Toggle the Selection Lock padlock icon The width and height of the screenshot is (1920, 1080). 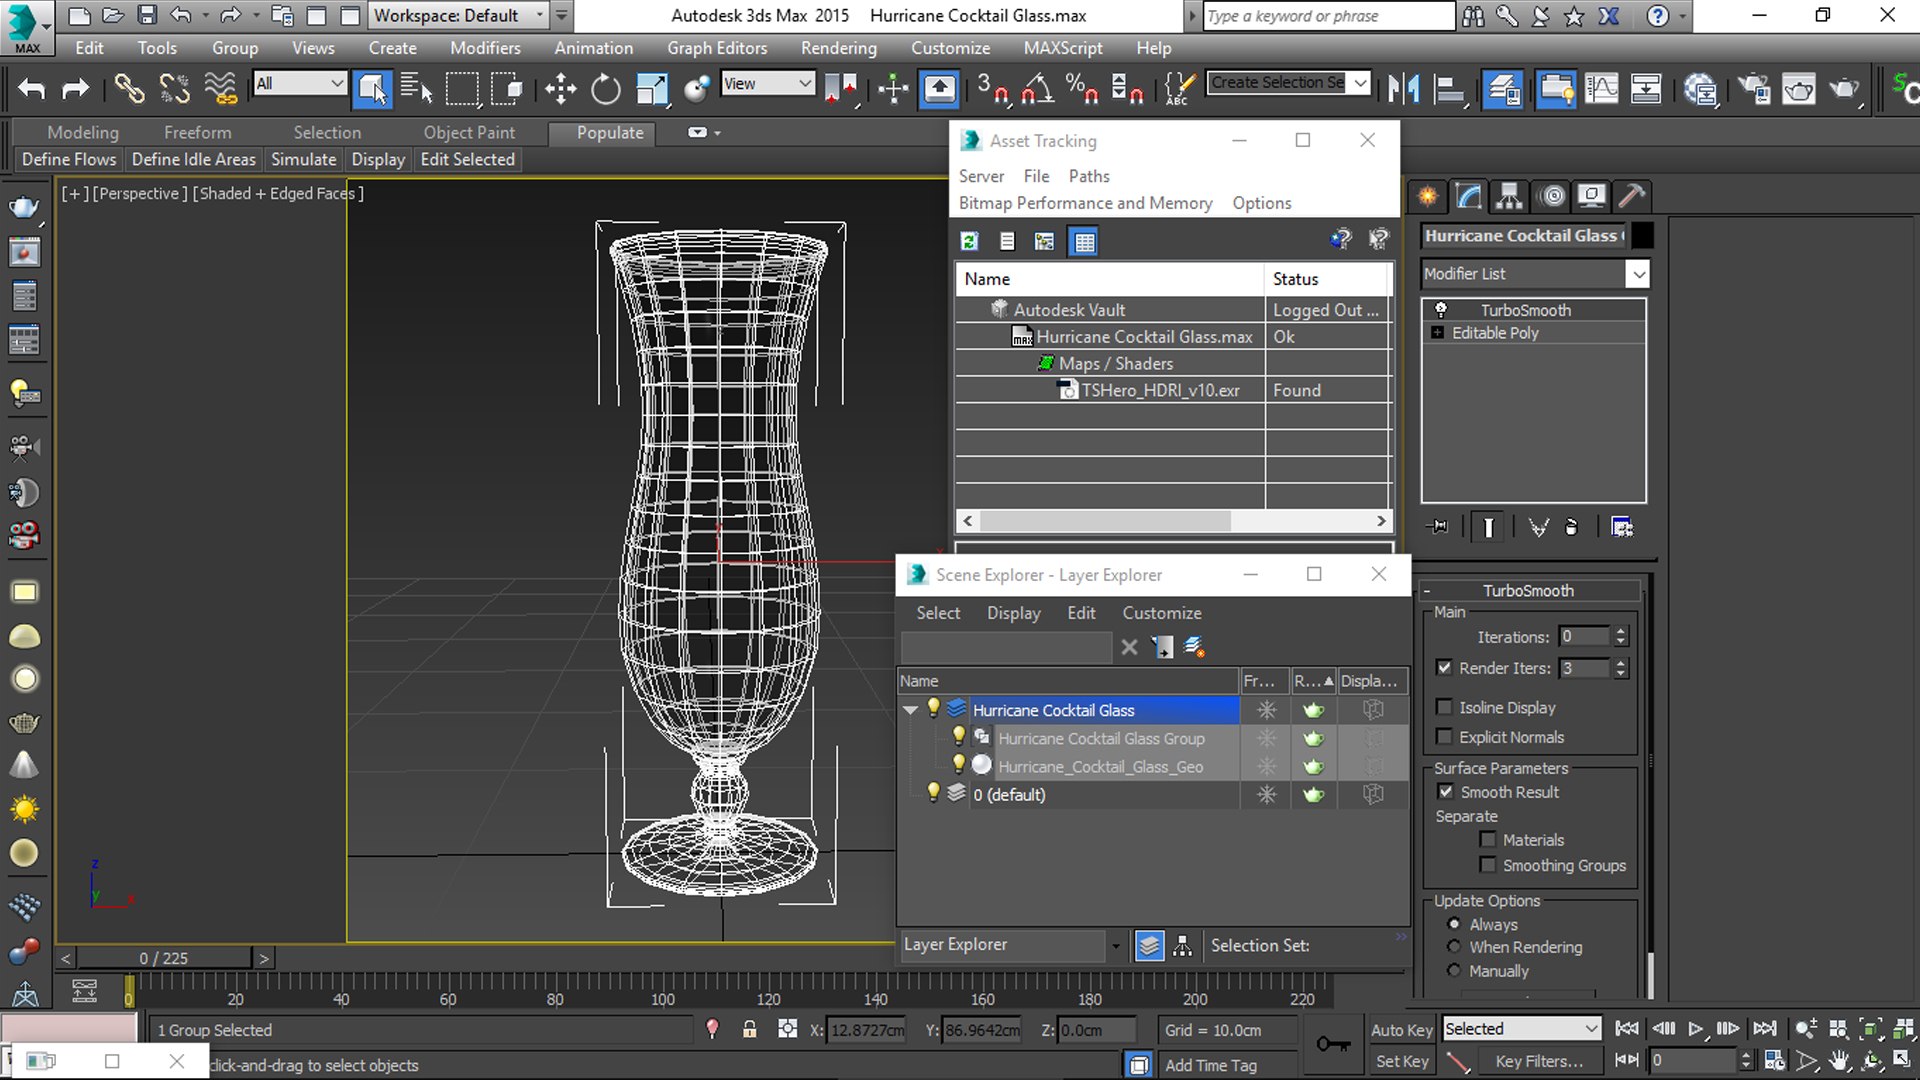[749, 1029]
